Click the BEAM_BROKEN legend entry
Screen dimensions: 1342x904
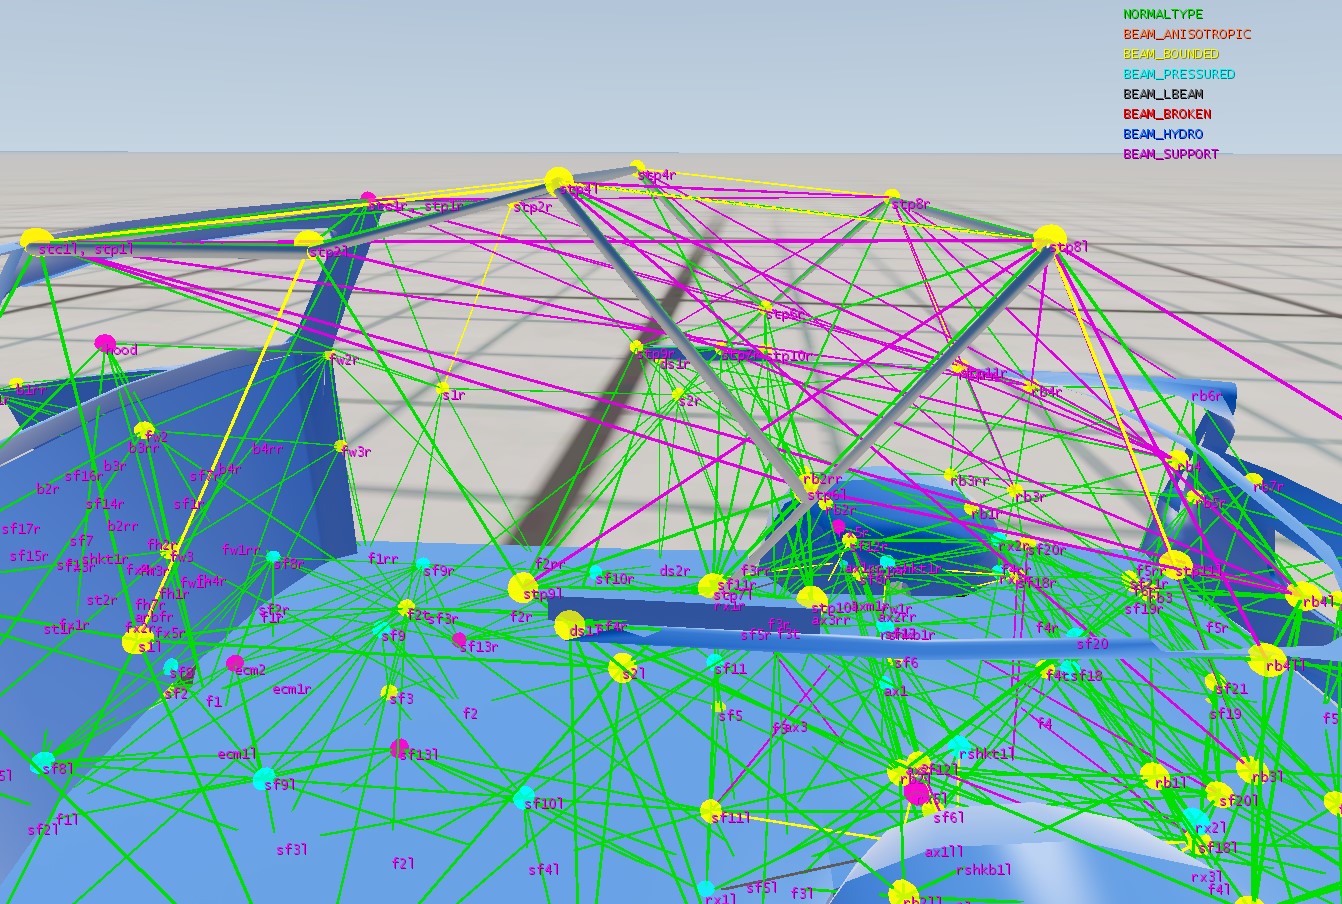point(1167,115)
